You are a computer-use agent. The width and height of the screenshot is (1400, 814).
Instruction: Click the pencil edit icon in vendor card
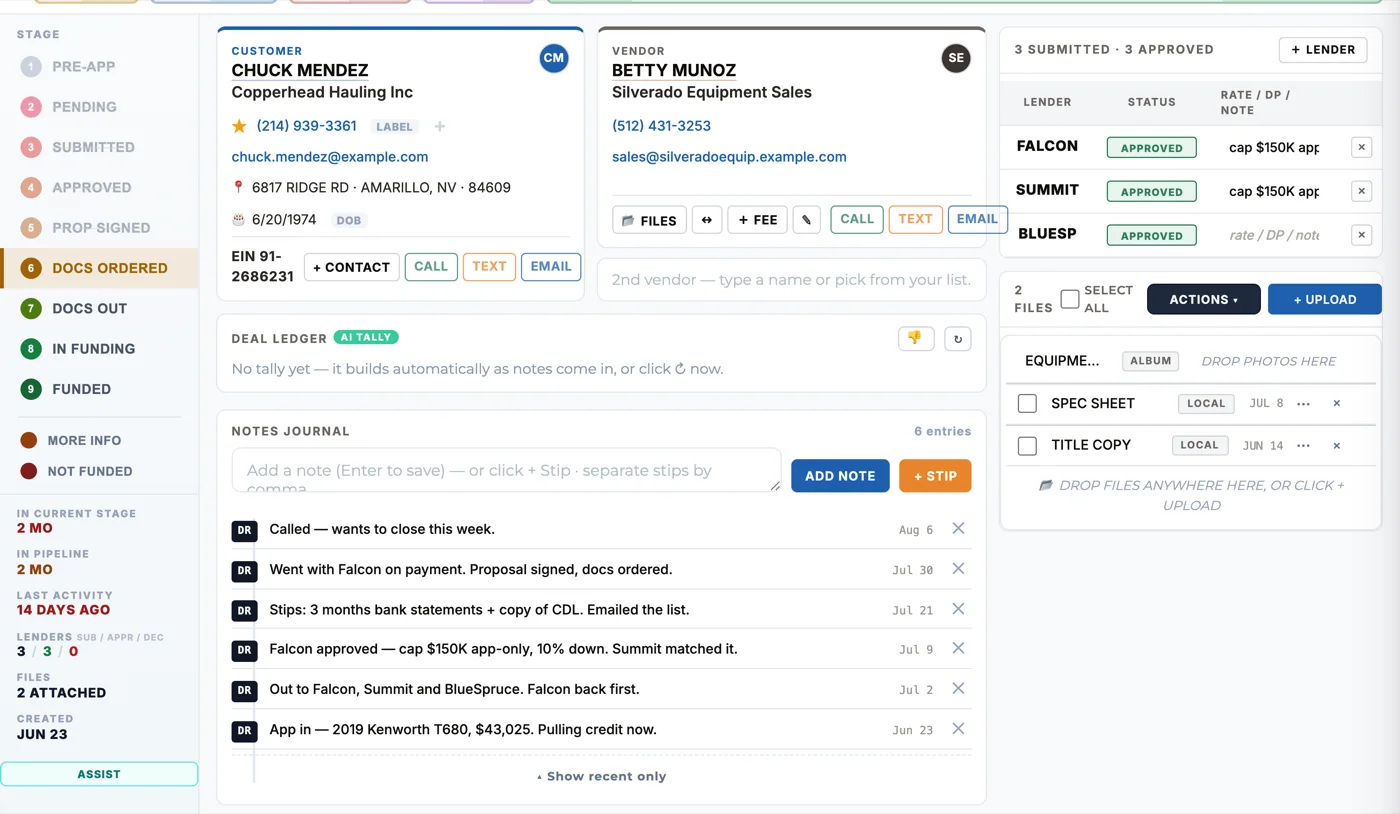[807, 220]
